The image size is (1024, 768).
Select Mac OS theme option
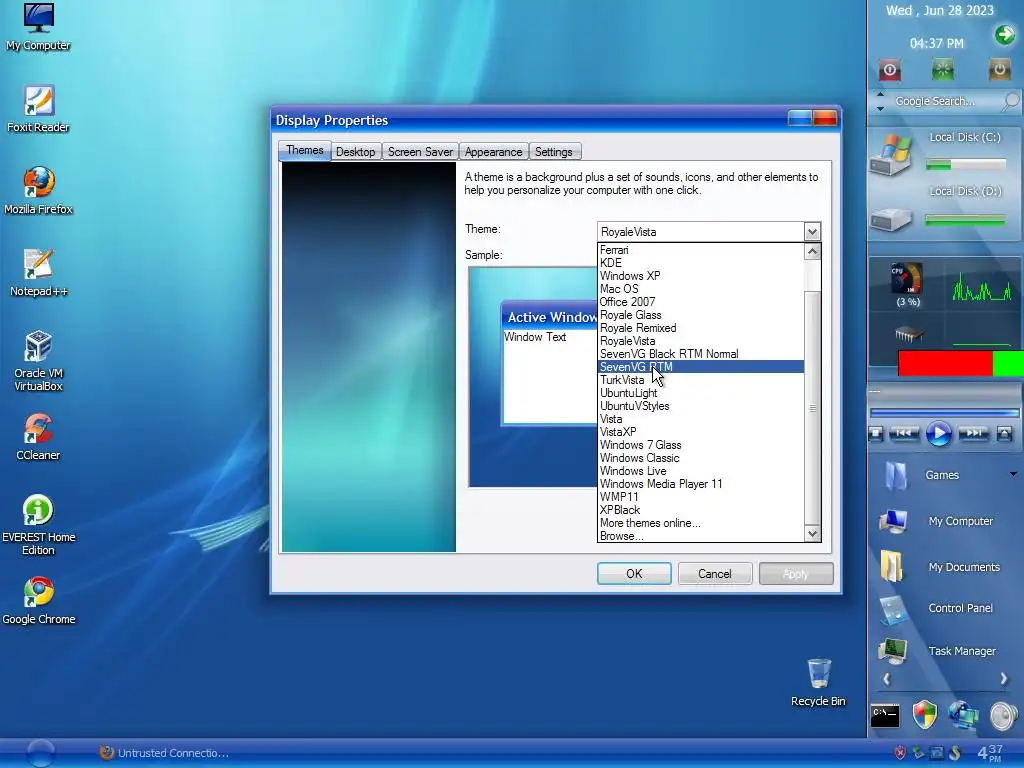click(x=701, y=289)
